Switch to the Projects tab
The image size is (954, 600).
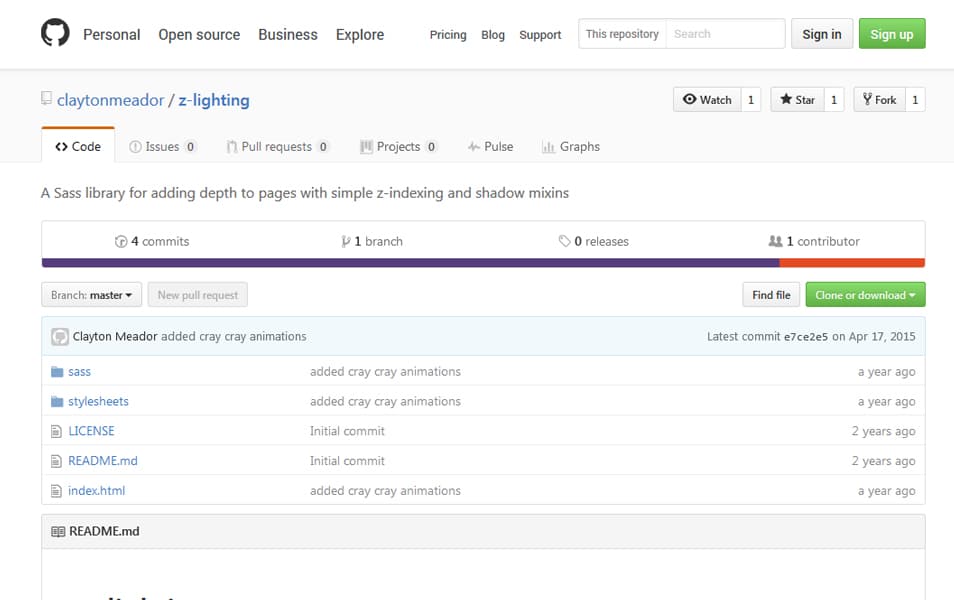click(x=399, y=147)
